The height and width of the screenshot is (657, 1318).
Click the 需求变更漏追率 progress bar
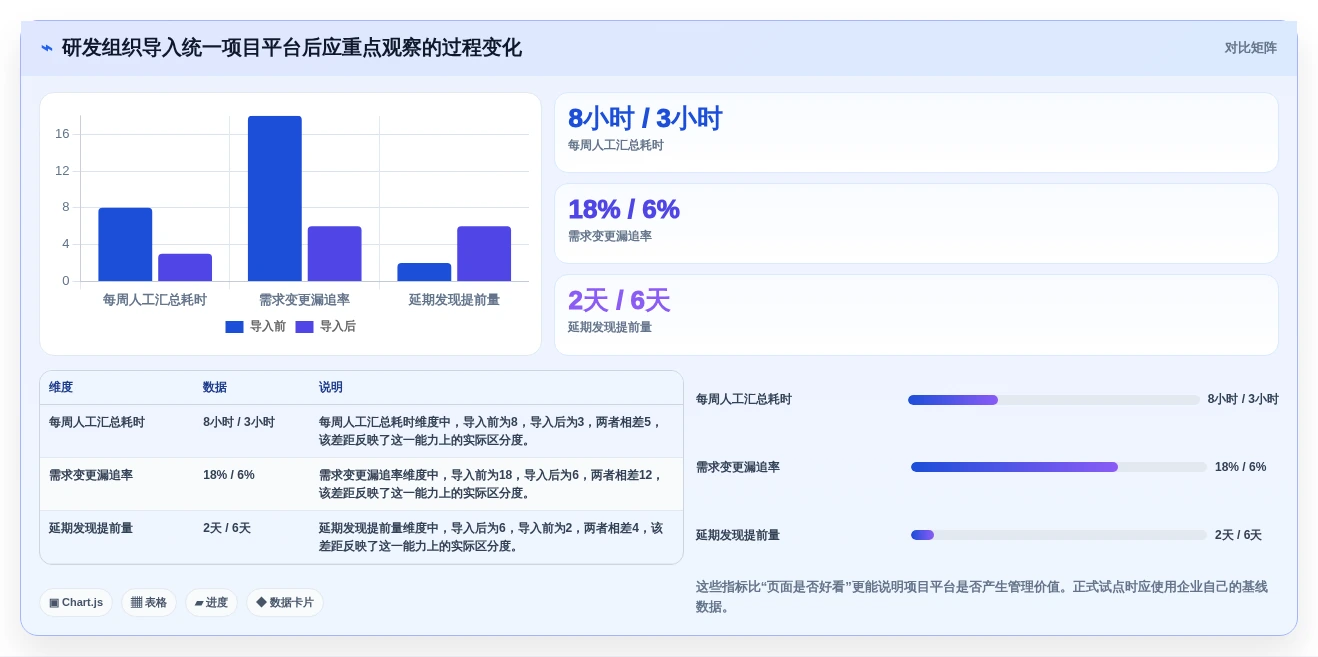(1058, 467)
